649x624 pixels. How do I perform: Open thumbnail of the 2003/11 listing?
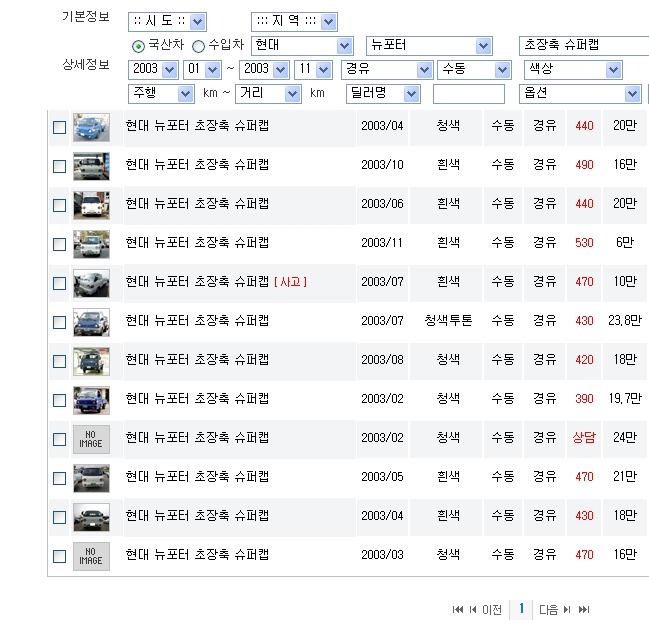pyautogui.click(x=91, y=244)
